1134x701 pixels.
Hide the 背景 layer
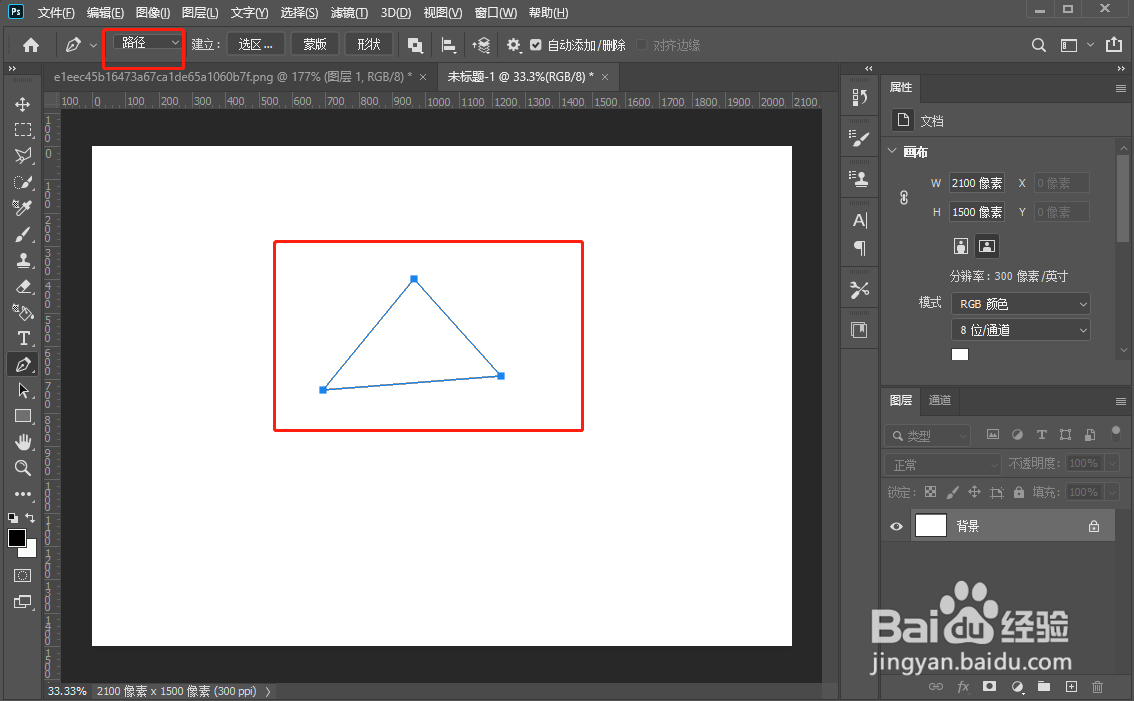(896, 526)
